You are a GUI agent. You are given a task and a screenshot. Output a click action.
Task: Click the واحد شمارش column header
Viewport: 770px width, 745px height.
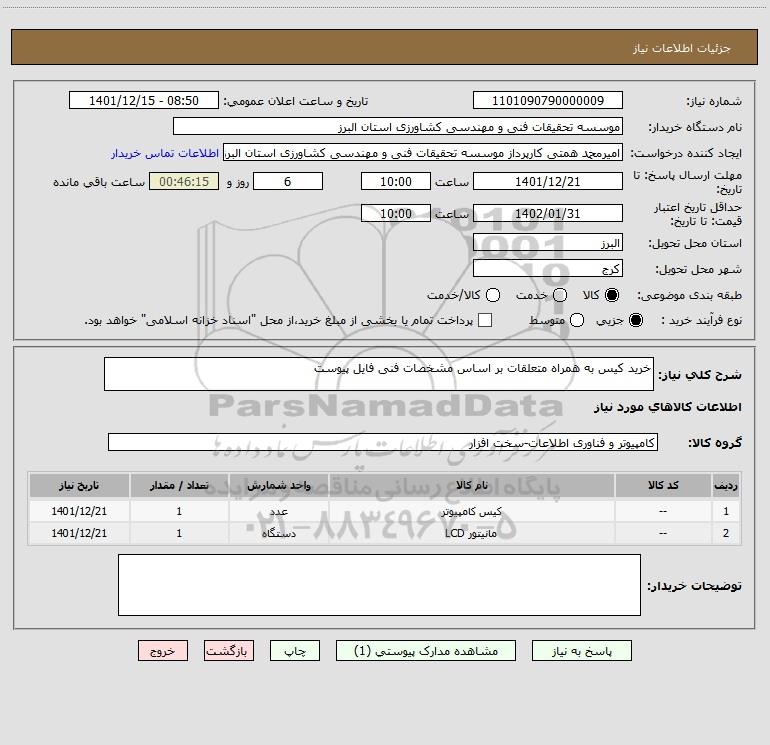tap(278, 486)
